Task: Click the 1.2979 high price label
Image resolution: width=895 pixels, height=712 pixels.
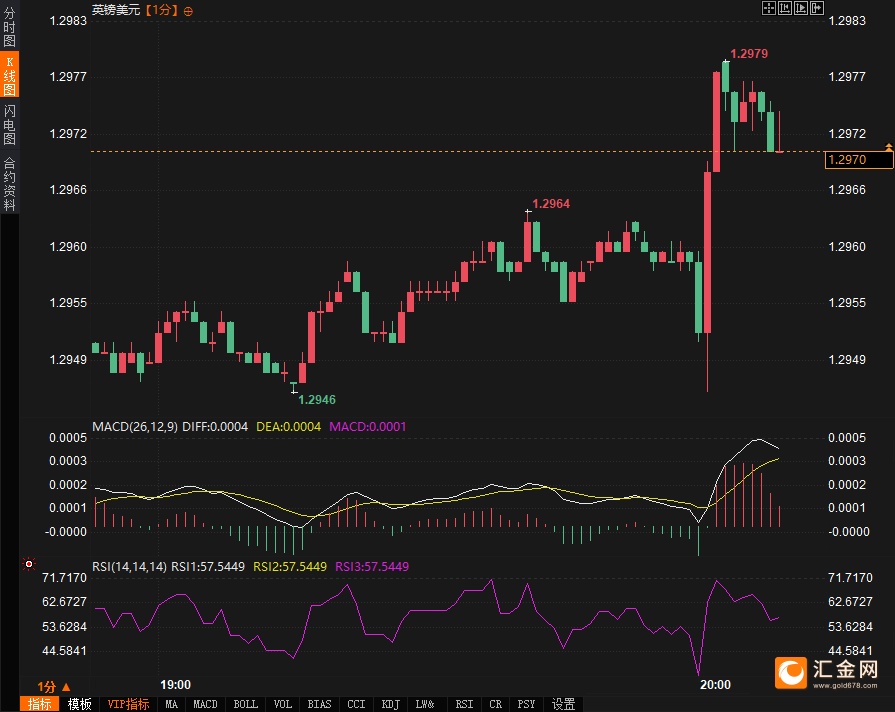Action: [x=749, y=54]
